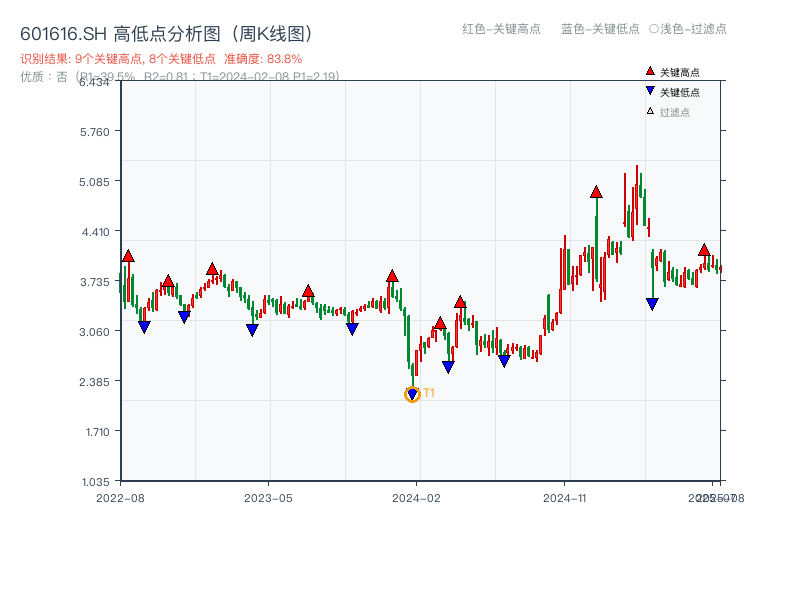Click the blue 关键低点 triangle icon in legend
800x600 pixels.
pos(648,92)
